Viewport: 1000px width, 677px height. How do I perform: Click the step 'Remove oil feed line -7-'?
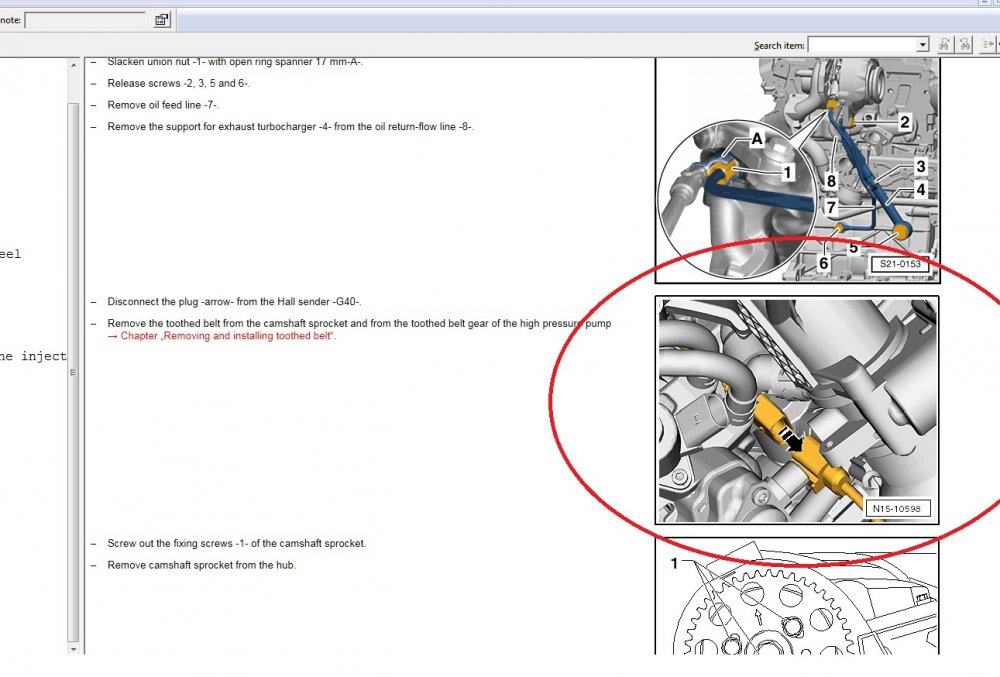(163, 105)
